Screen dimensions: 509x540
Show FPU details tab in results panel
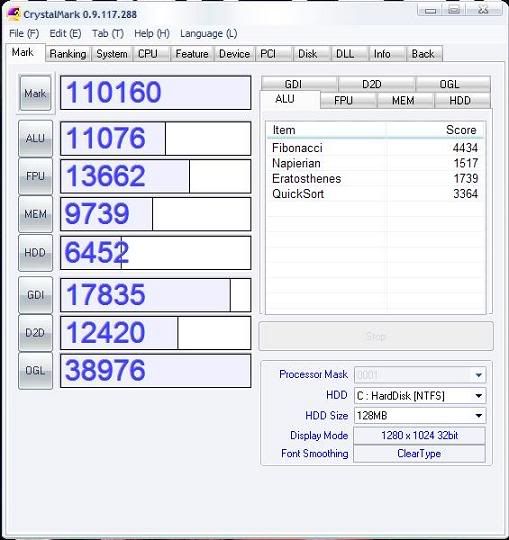tap(349, 101)
